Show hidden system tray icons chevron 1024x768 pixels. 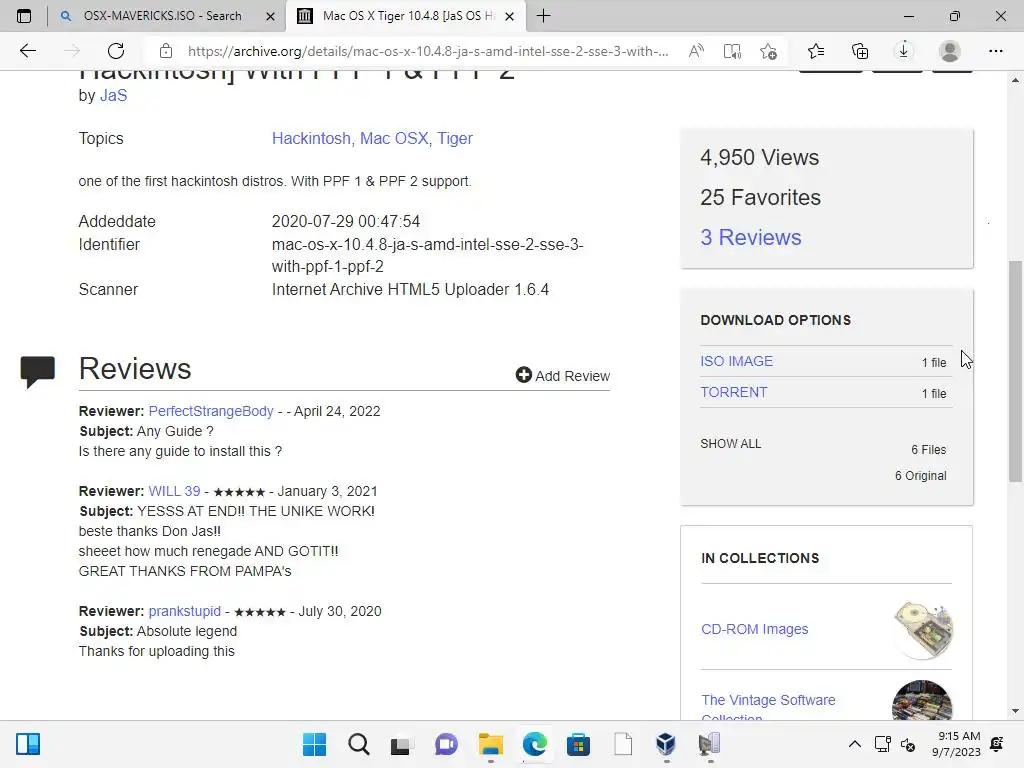click(854, 744)
